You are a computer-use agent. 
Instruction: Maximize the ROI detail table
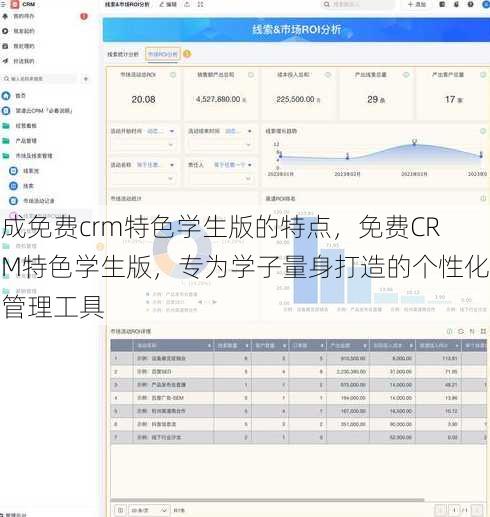pyautogui.click(x=483, y=331)
